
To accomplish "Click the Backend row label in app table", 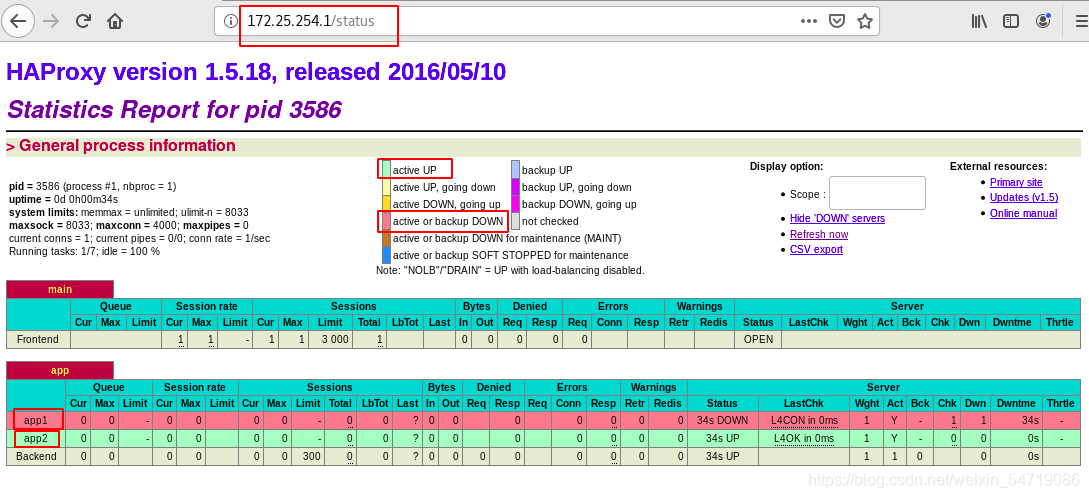I will click(37, 456).
